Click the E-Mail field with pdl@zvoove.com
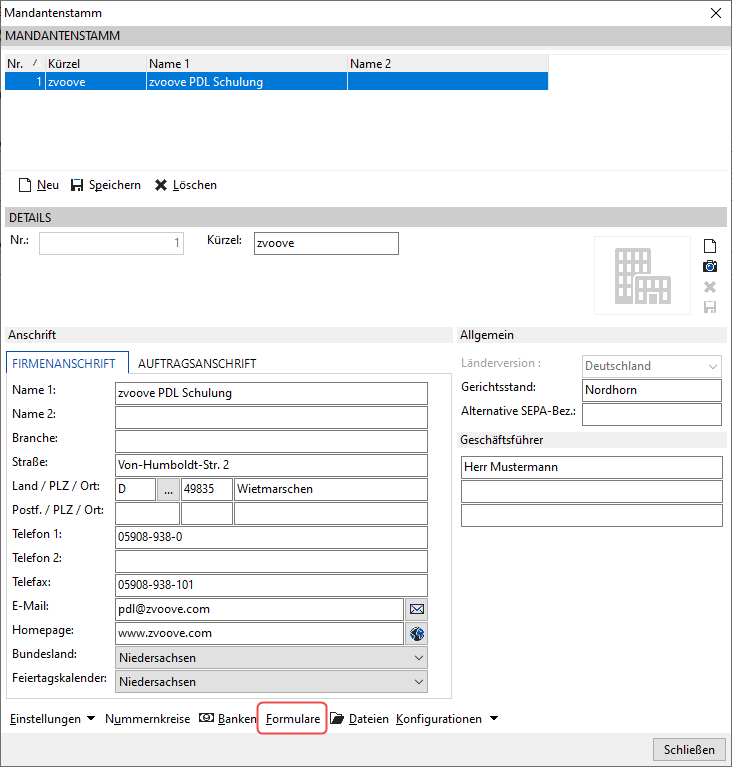Screen dimensions: 732x767 [x=259, y=609]
